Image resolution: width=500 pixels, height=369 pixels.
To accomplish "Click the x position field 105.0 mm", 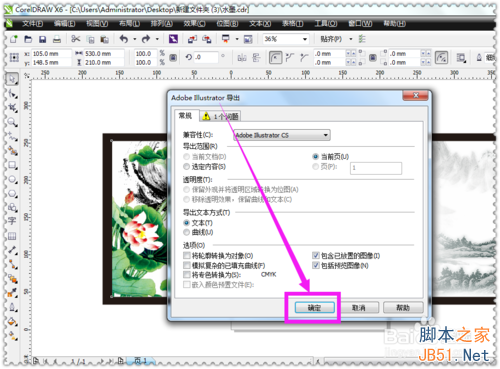I will click(x=51, y=54).
